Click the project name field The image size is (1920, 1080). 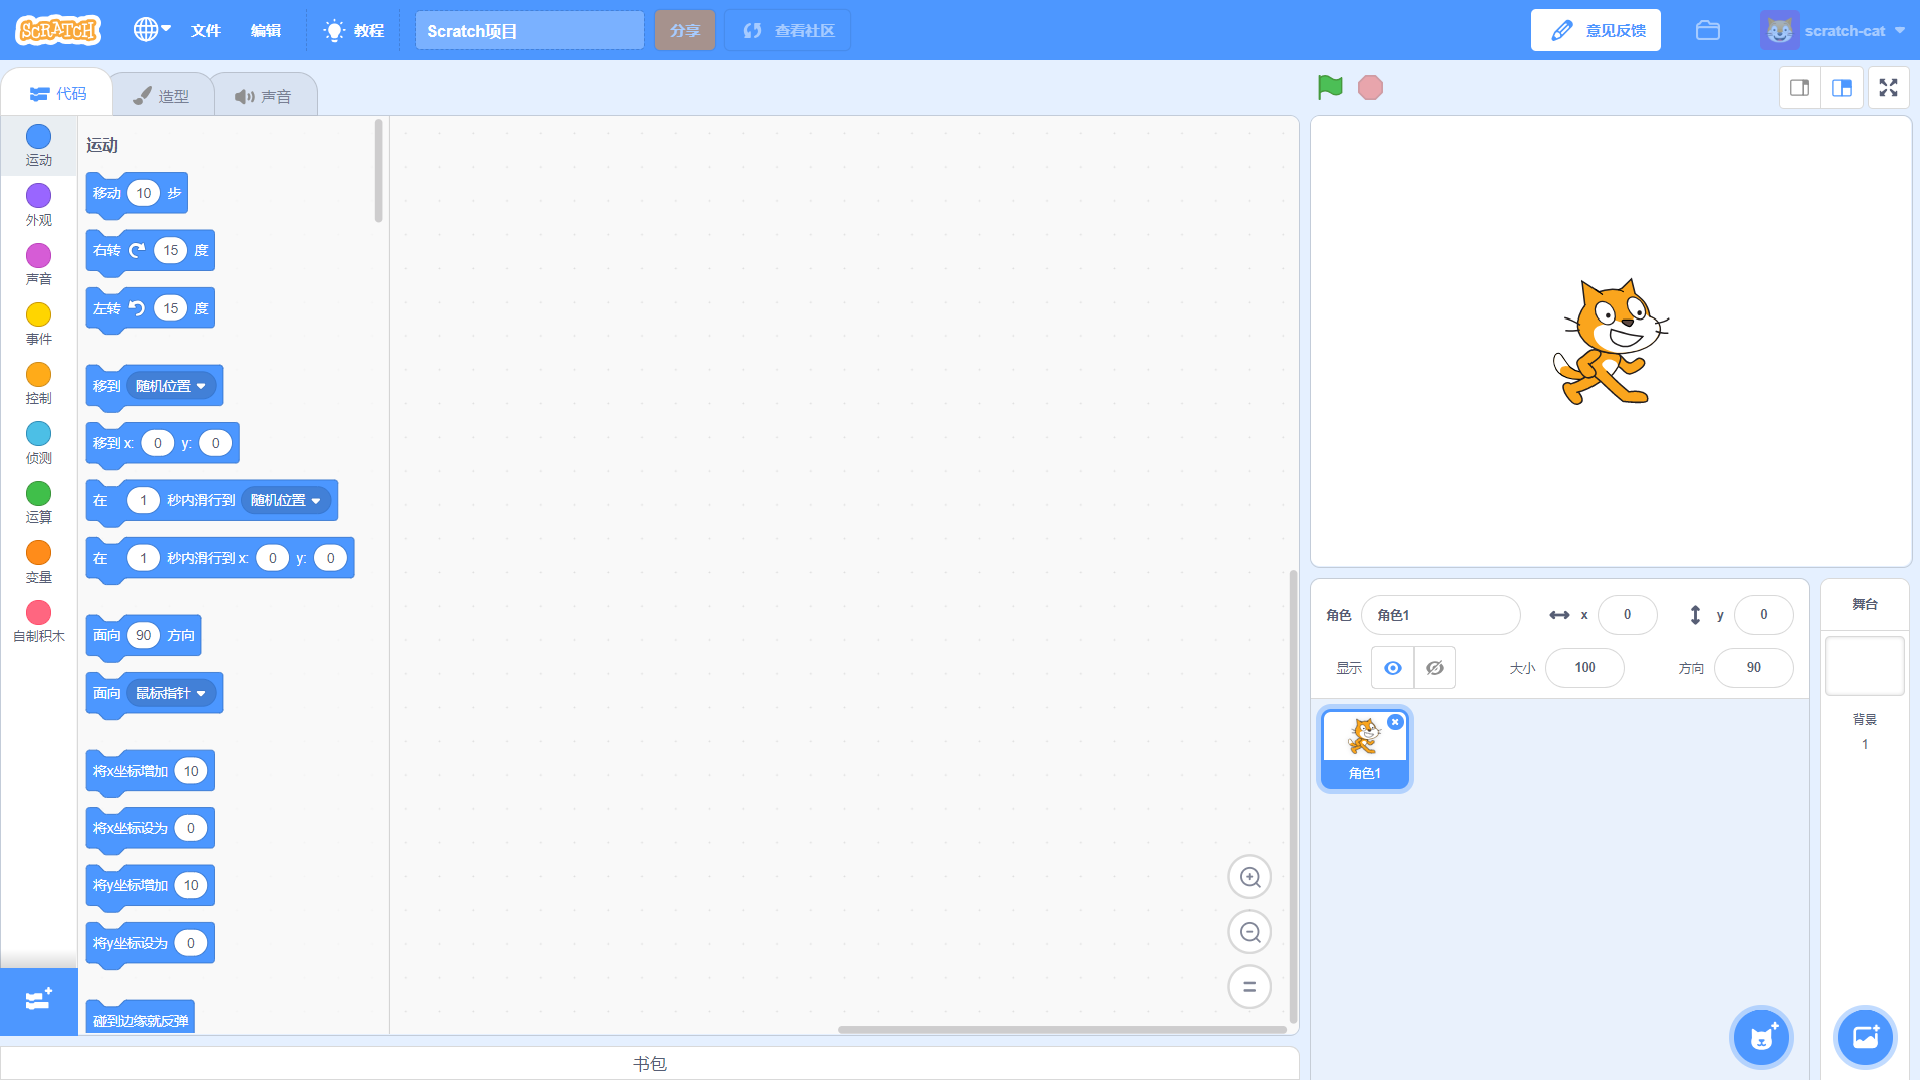(530, 30)
